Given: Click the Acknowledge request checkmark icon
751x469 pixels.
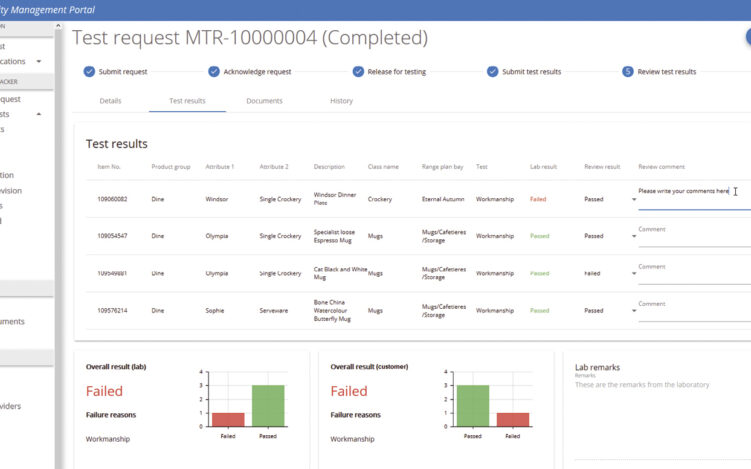Looking at the screenshot, I should coord(214,72).
